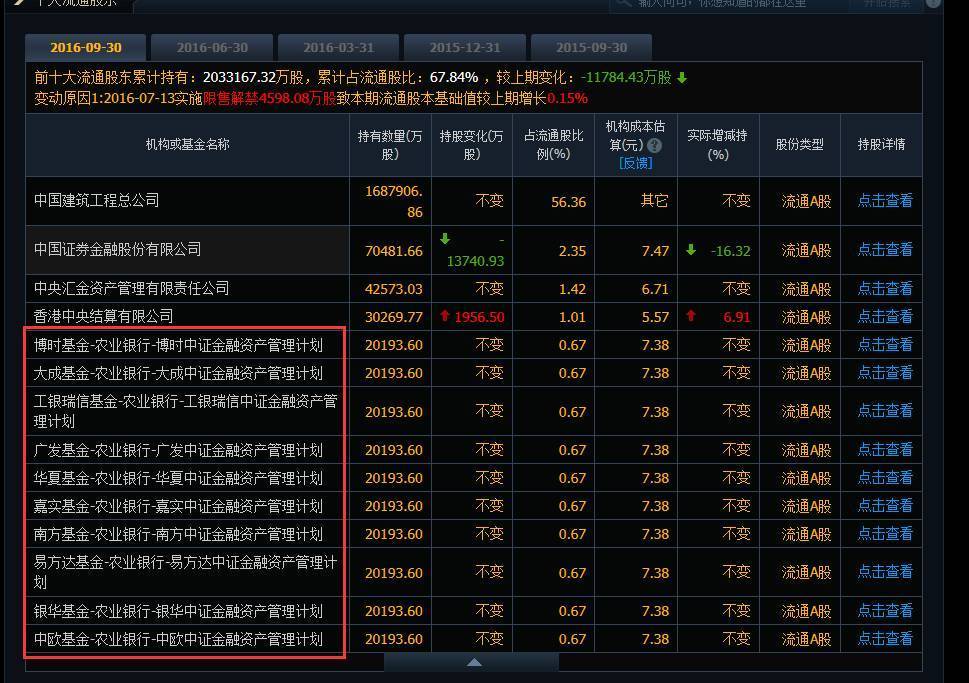Click the green arrow beside -16.32
The image size is (969, 683).
click(x=691, y=250)
